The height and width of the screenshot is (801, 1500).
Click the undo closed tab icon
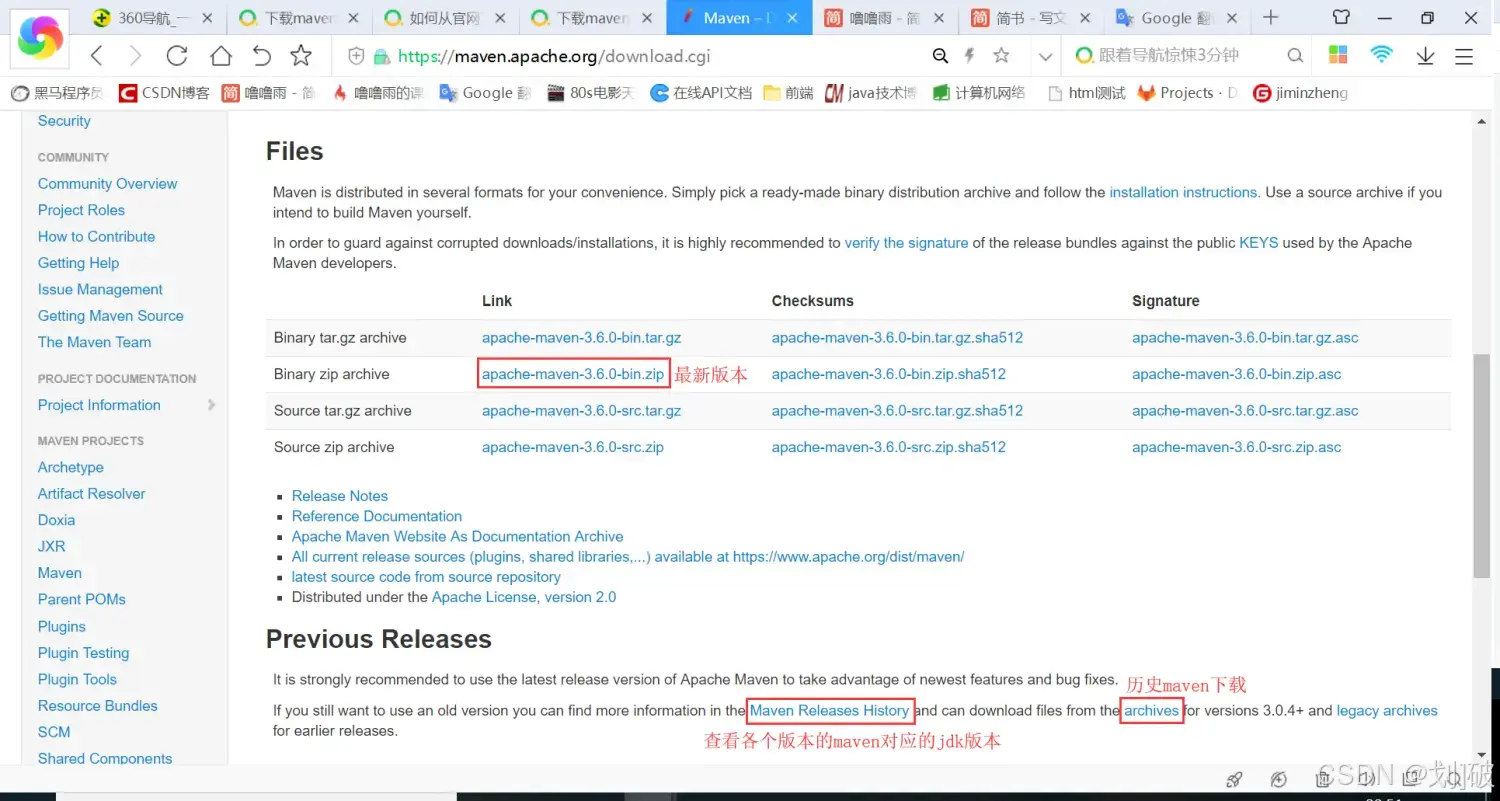261,56
